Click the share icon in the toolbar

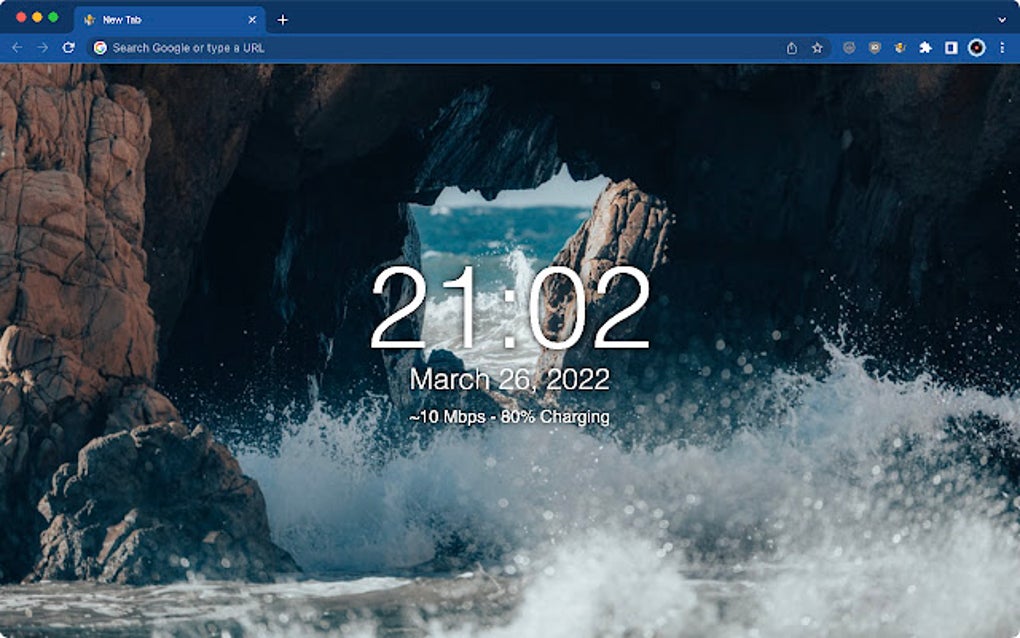(x=792, y=47)
